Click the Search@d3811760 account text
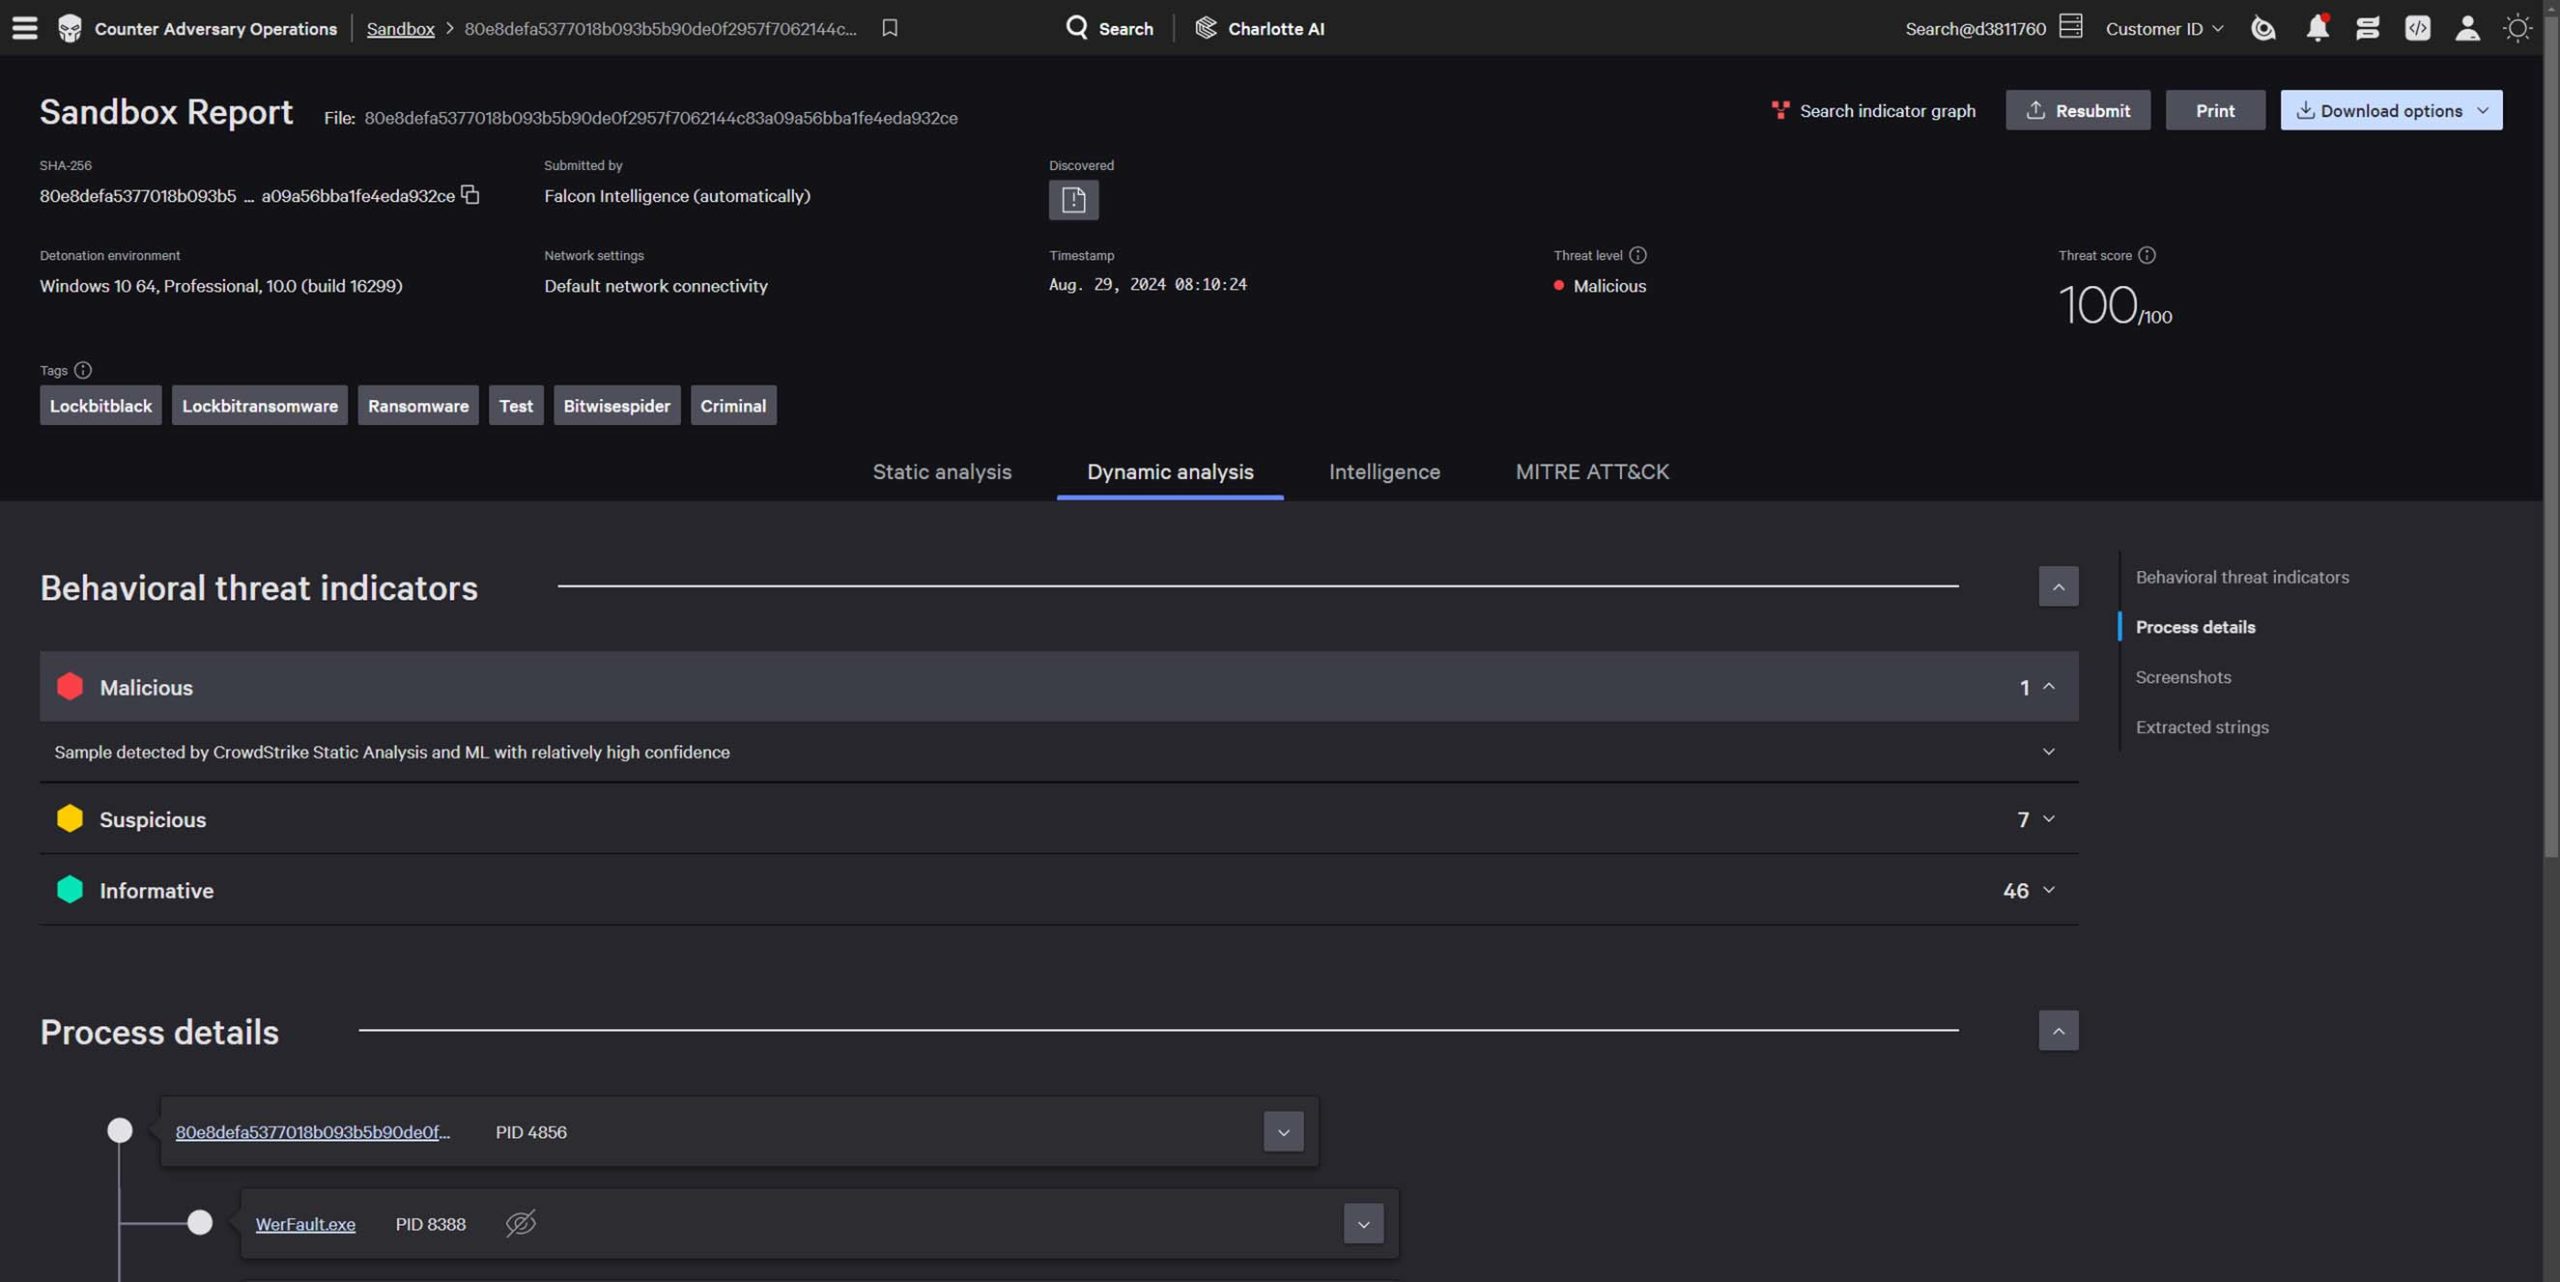Image resolution: width=2560 pixels, height=1282 pixels. pyautogui.click(x=1975, y=28)
